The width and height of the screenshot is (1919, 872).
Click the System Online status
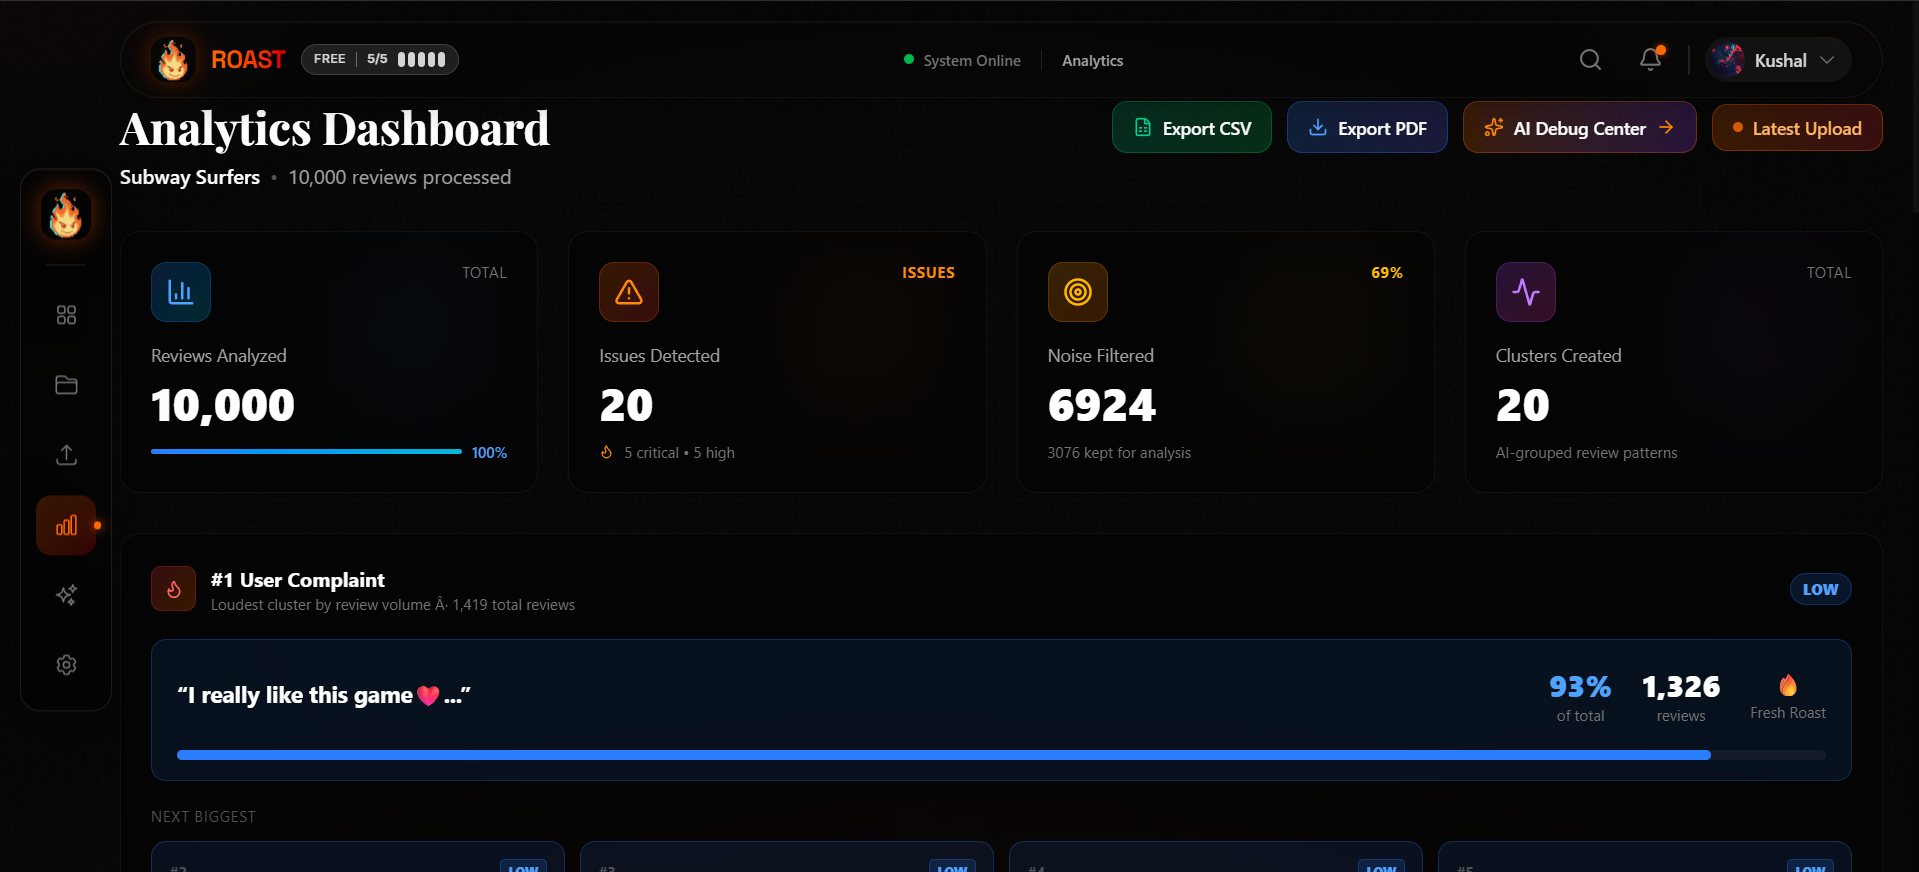coord(962,60)
